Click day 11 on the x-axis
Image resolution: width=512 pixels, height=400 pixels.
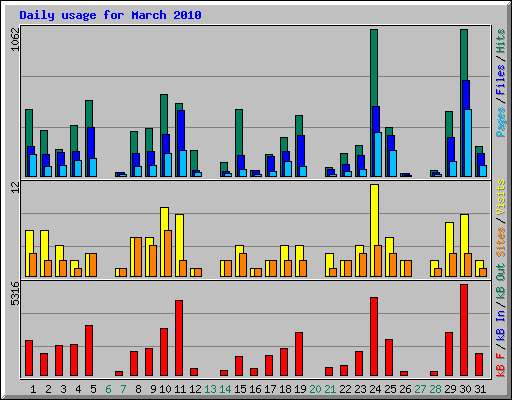coord(180,389)
